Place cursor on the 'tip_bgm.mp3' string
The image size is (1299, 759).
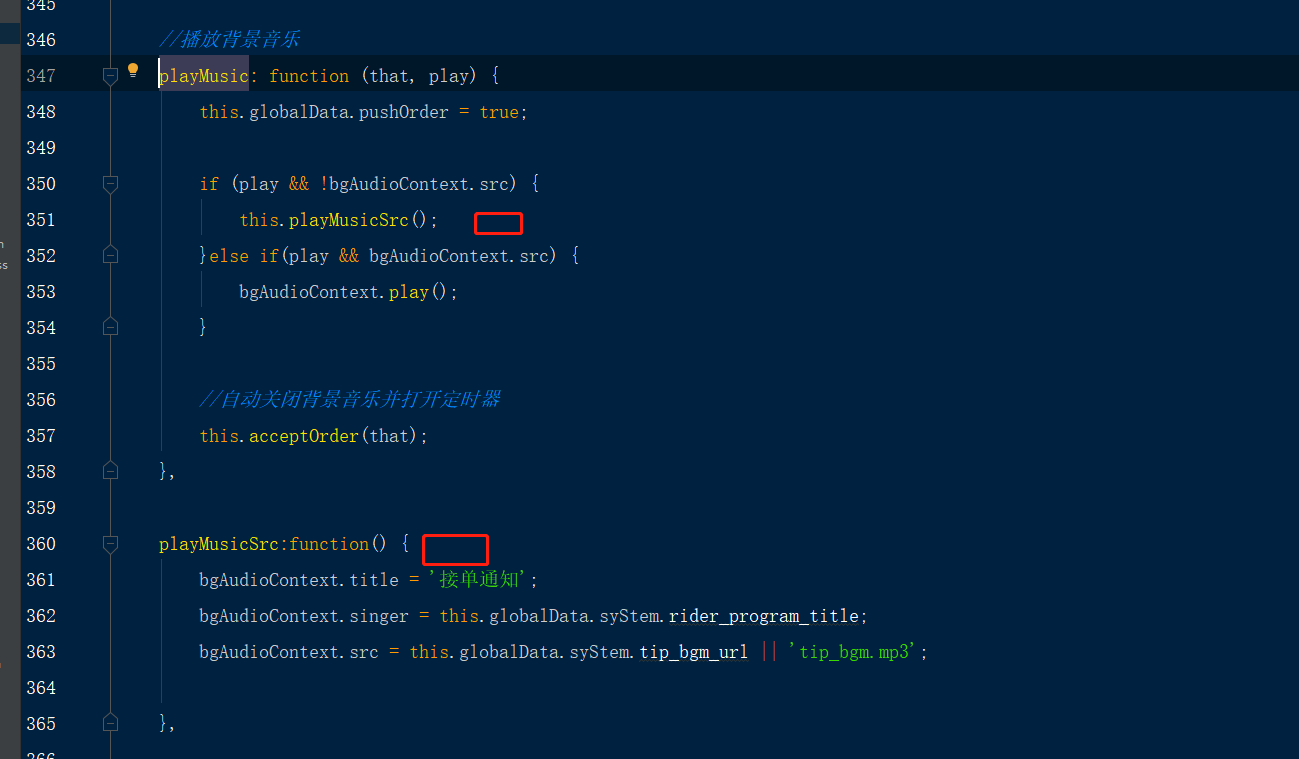point(857,652)
